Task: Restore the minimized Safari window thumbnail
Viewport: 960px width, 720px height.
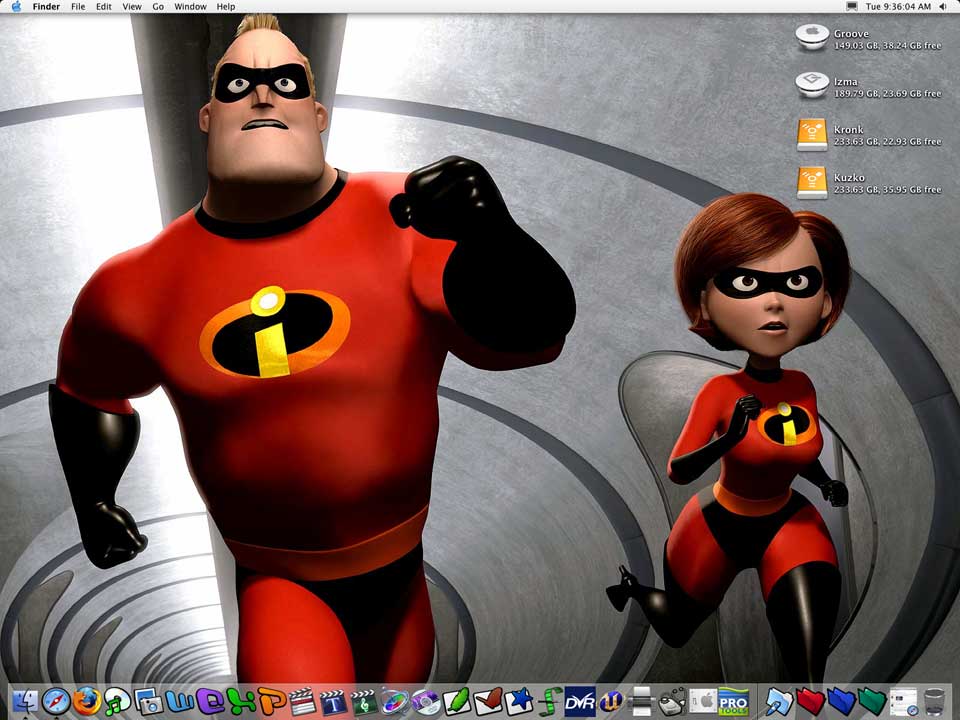Action: pos(903,701)
